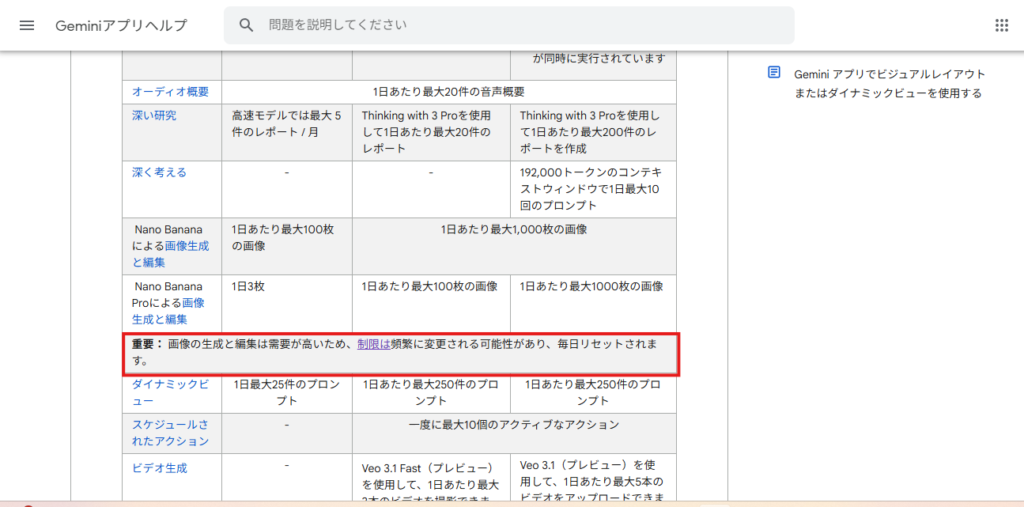Open the オーディオ概要 link
The height and width of the screenshot is (507, 1024).
click(170, 92)
